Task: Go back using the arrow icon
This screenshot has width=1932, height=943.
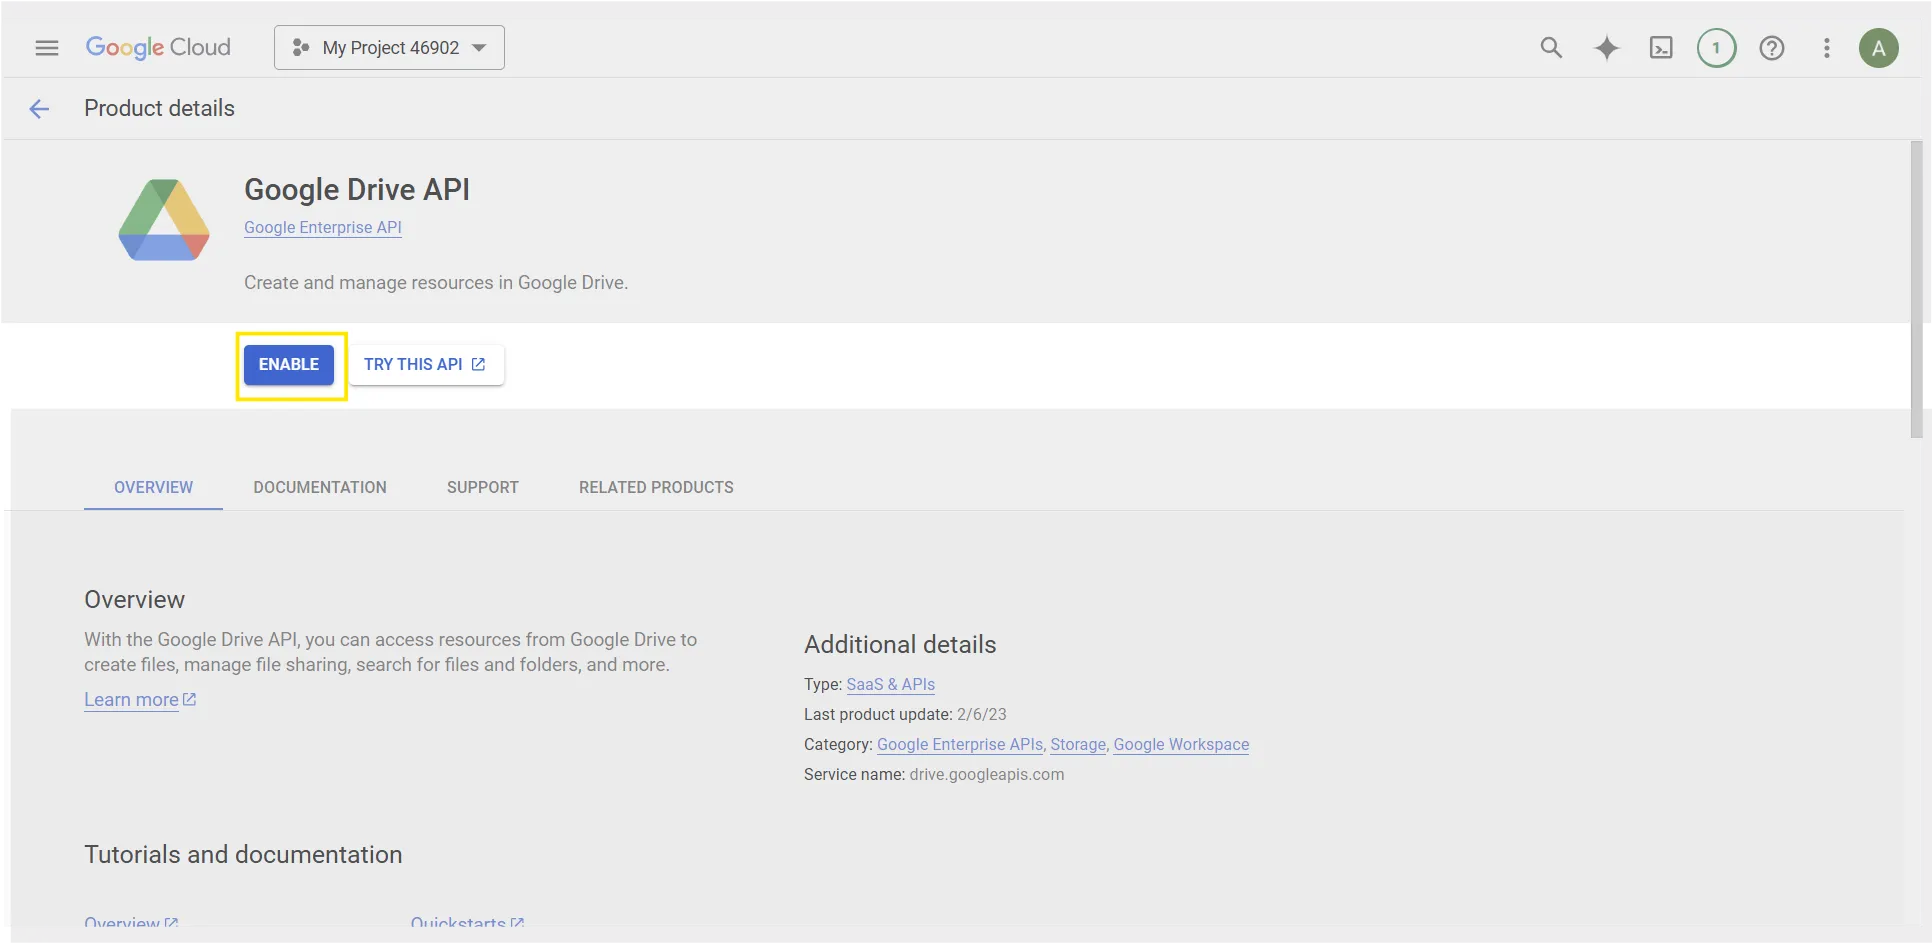Action: pos(39,109)
